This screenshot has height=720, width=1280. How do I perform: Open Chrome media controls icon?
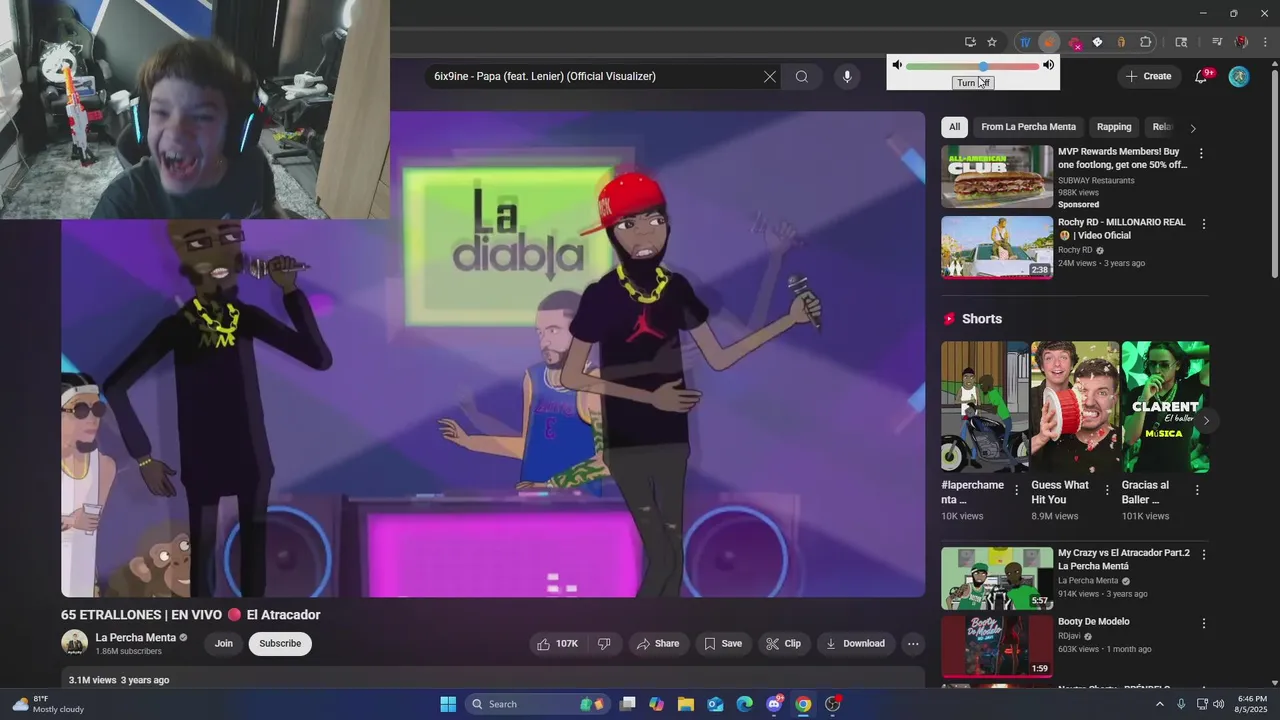[x=1217, y=42]
